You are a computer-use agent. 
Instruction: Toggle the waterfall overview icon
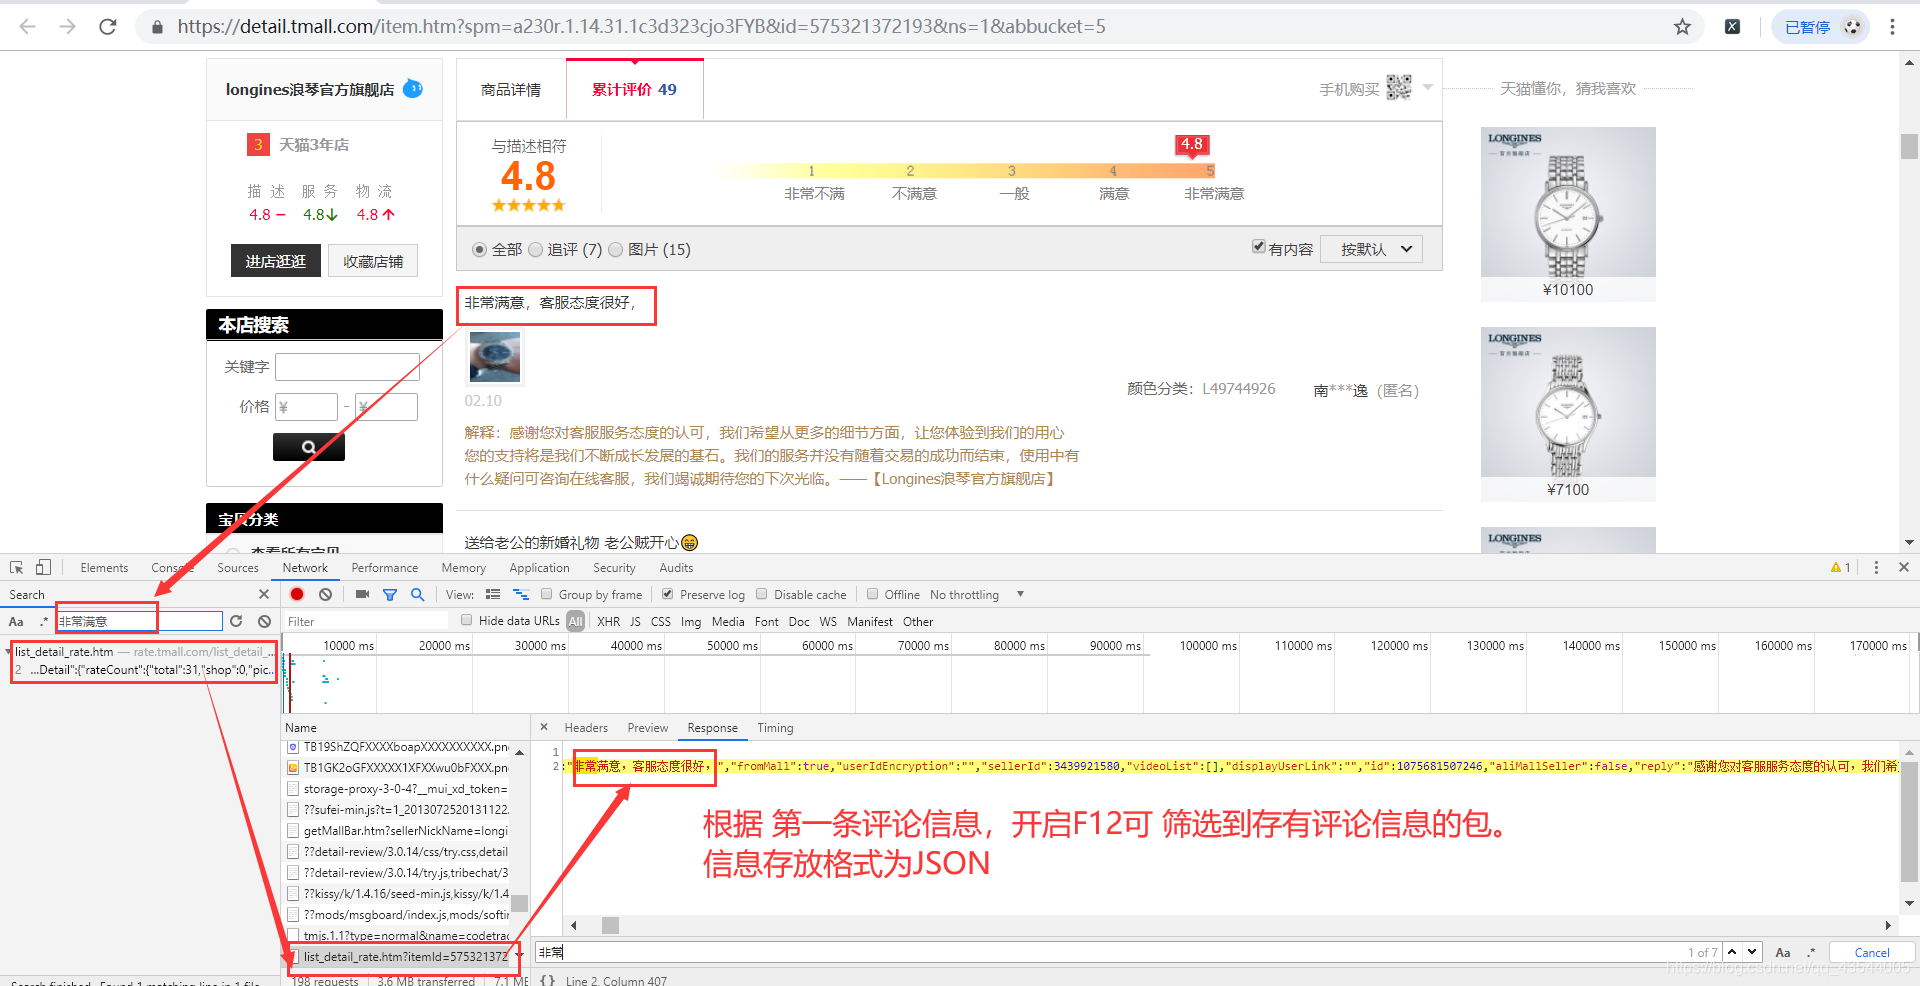point(521,594)
